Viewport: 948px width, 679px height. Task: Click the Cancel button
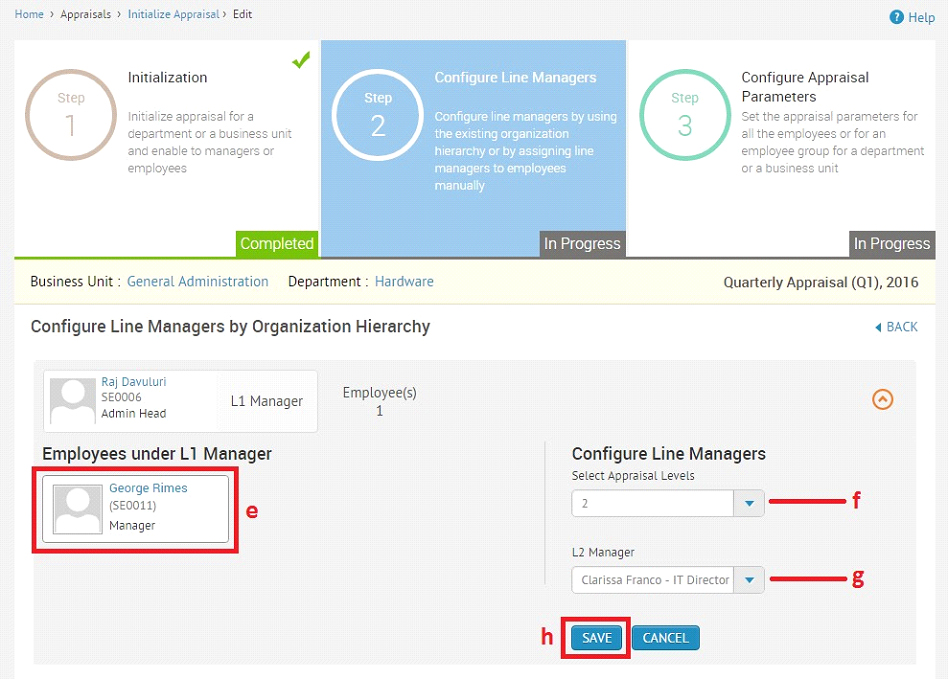(666, 638)
